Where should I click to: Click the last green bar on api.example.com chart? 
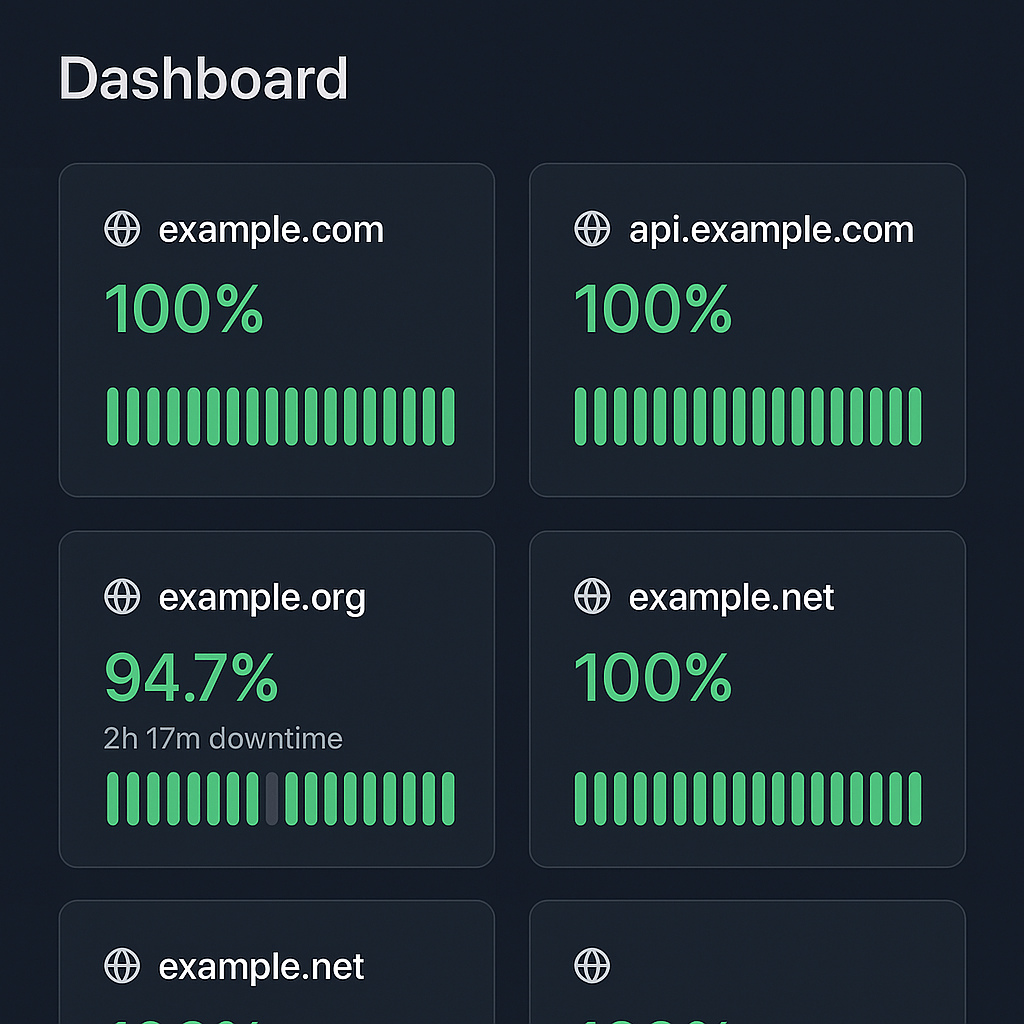pyautogui.click(x=916, y=416)
